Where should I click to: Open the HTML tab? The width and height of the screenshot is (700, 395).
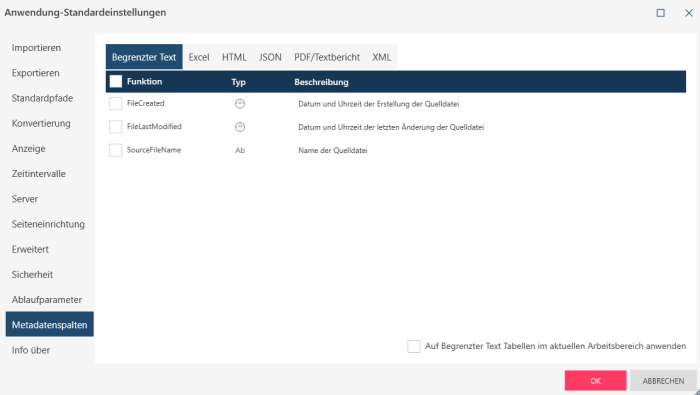pyautogui.click(x=234, y=57)
